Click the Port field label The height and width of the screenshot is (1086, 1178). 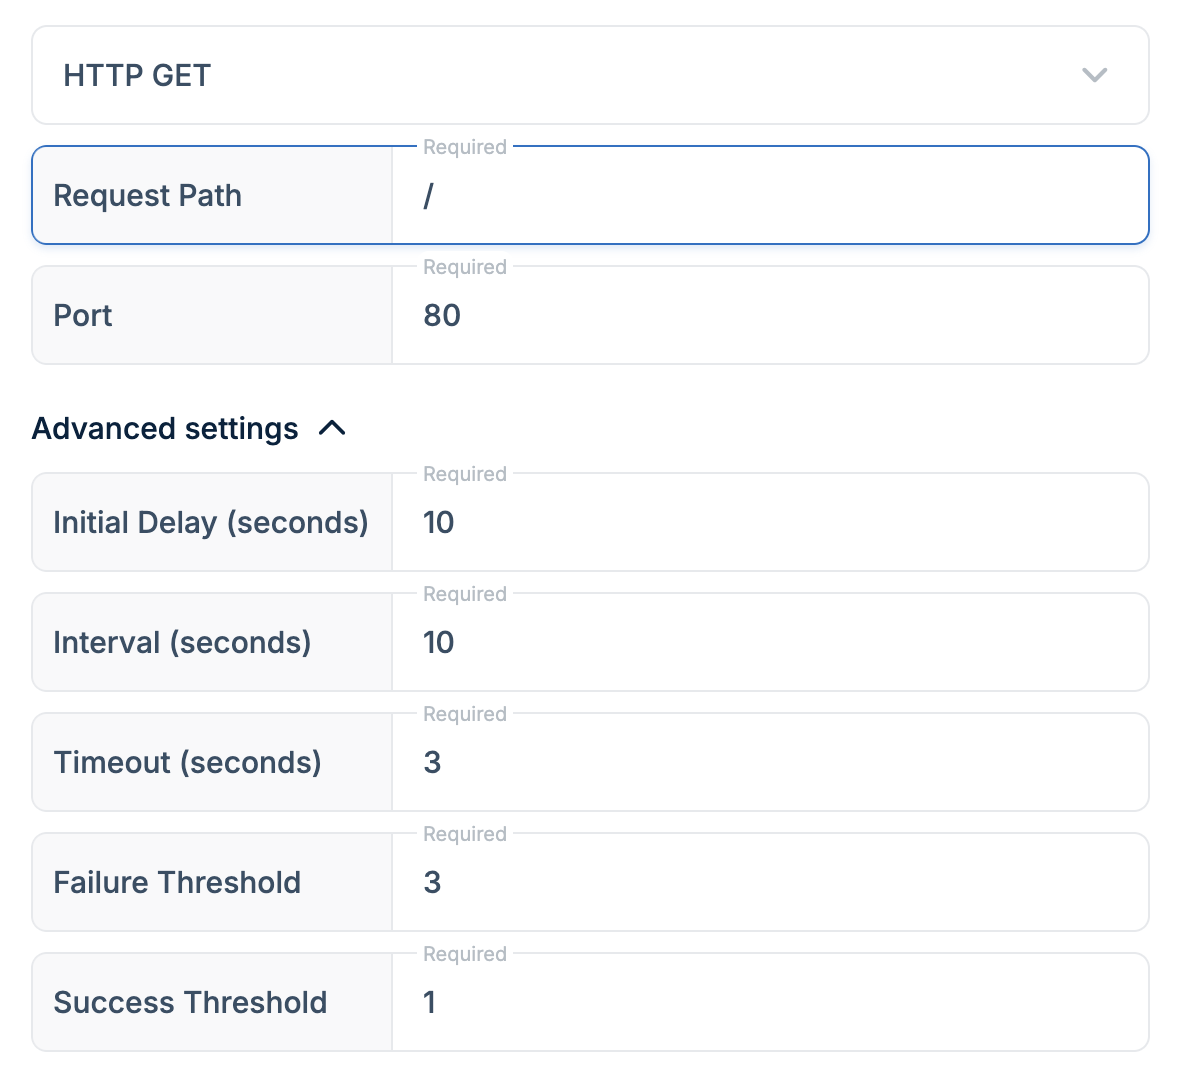click(x=83, y=316)
